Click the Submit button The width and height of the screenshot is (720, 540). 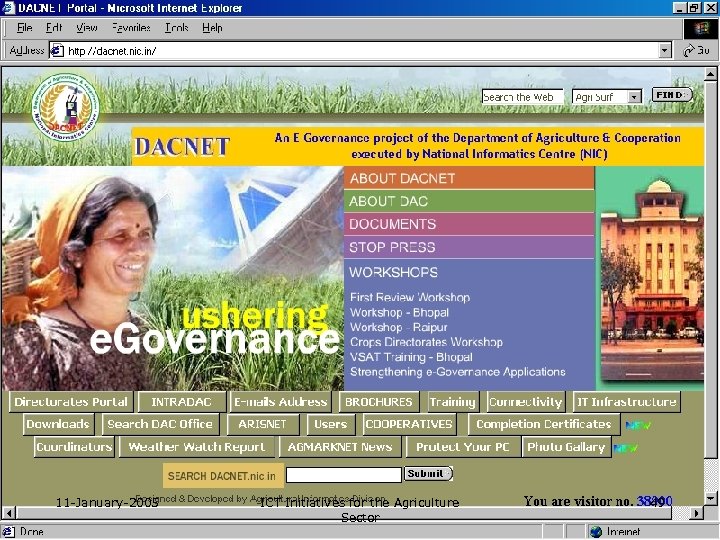(x=428, y=473)
